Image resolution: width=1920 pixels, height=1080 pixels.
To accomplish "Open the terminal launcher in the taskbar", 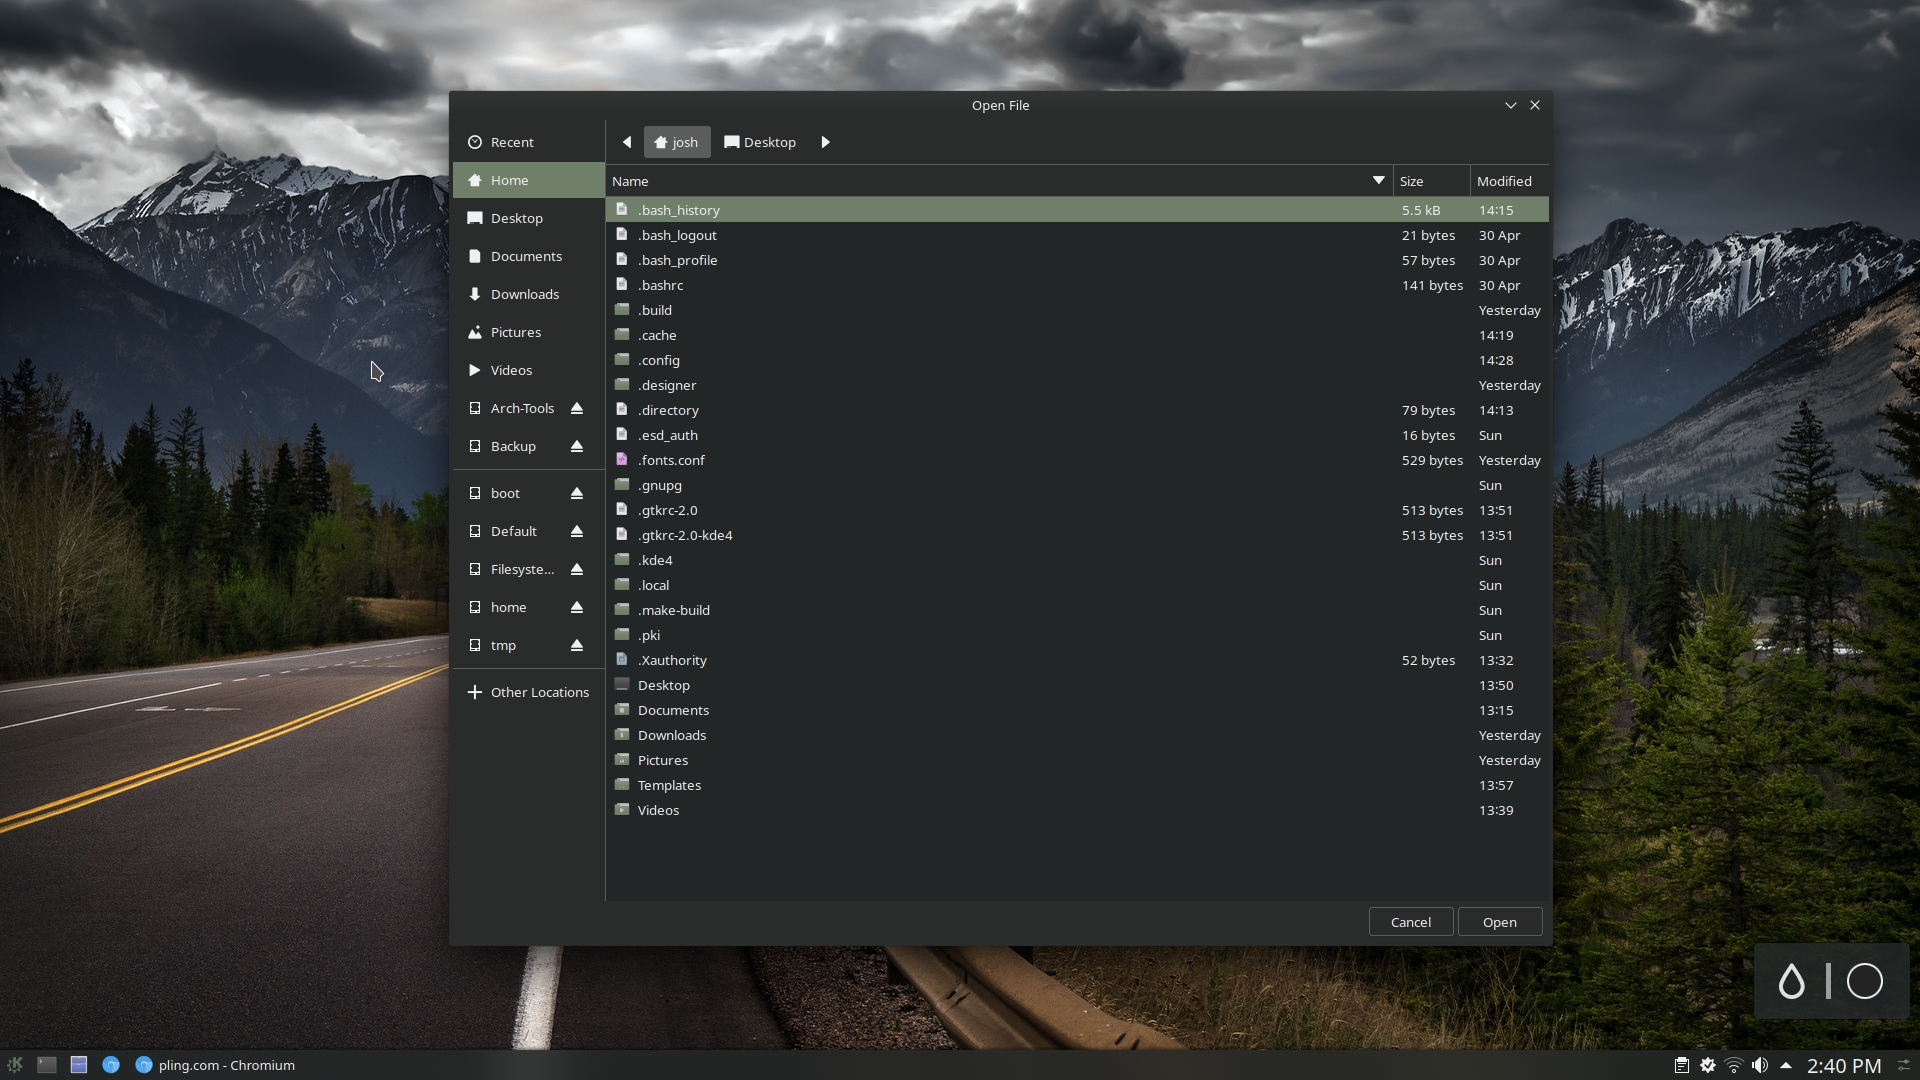I will [x=47, y=1065].
